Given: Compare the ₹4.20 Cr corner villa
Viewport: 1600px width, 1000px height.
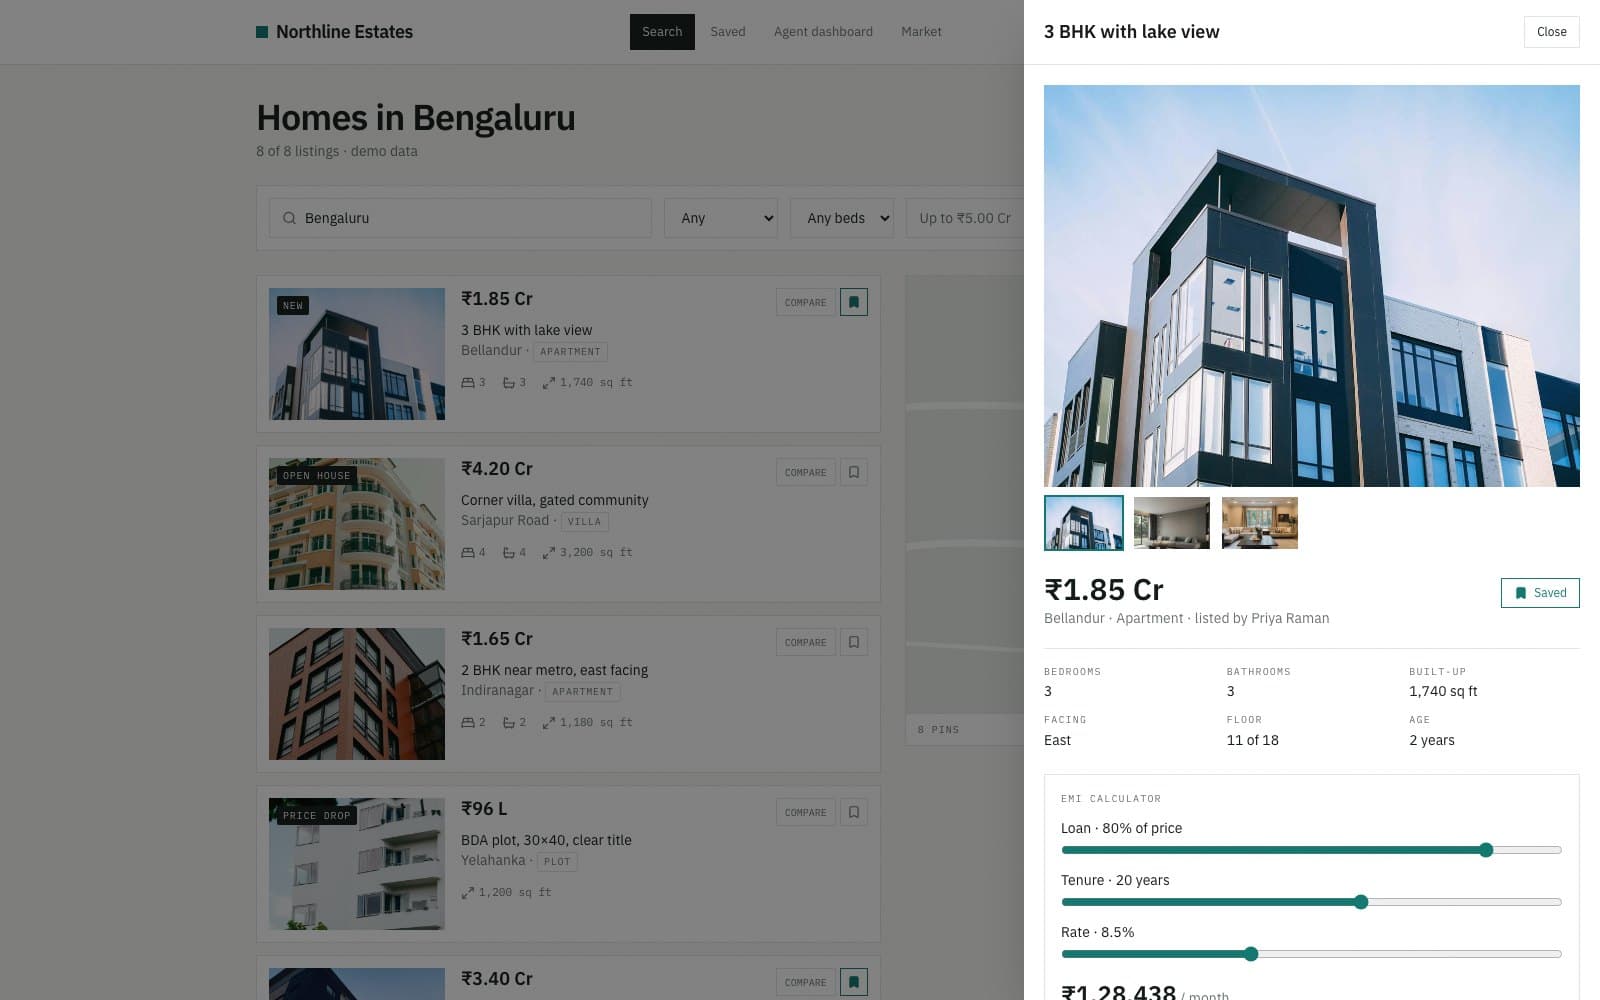Looking at the screenshot, I should (805, 472).
